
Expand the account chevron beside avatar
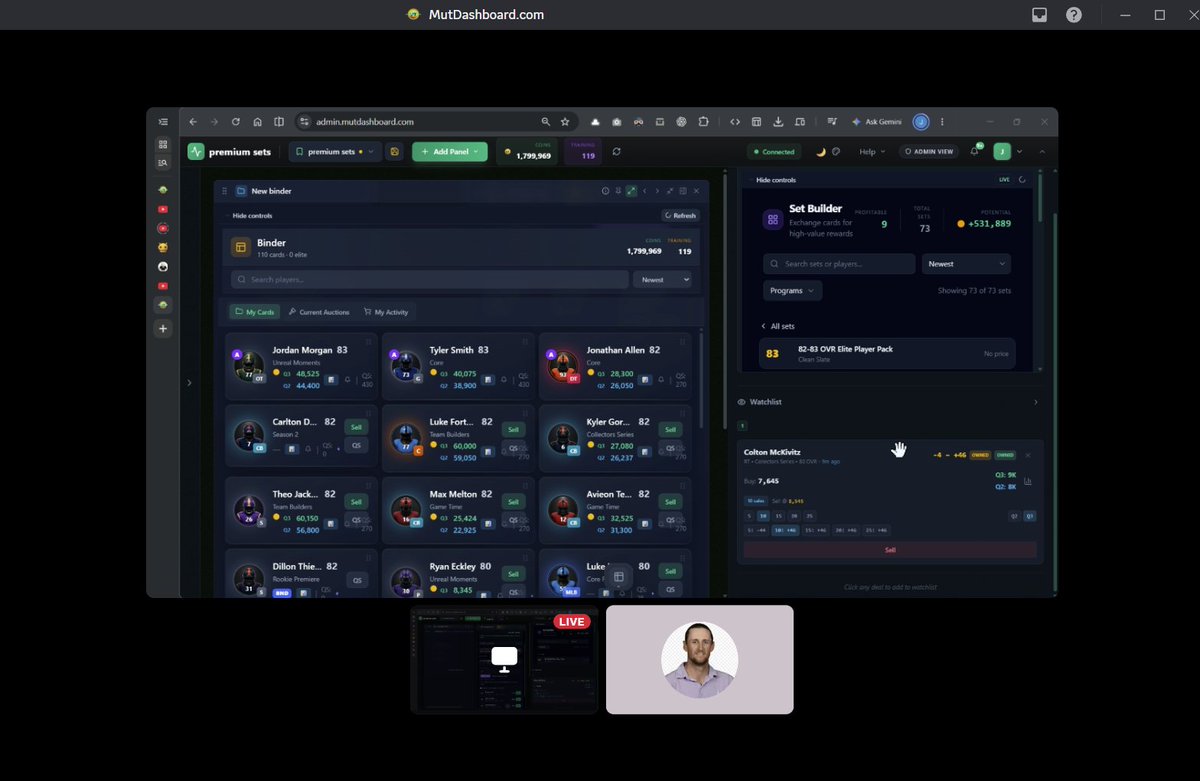pyautogui.click(x=1019, y=152)
